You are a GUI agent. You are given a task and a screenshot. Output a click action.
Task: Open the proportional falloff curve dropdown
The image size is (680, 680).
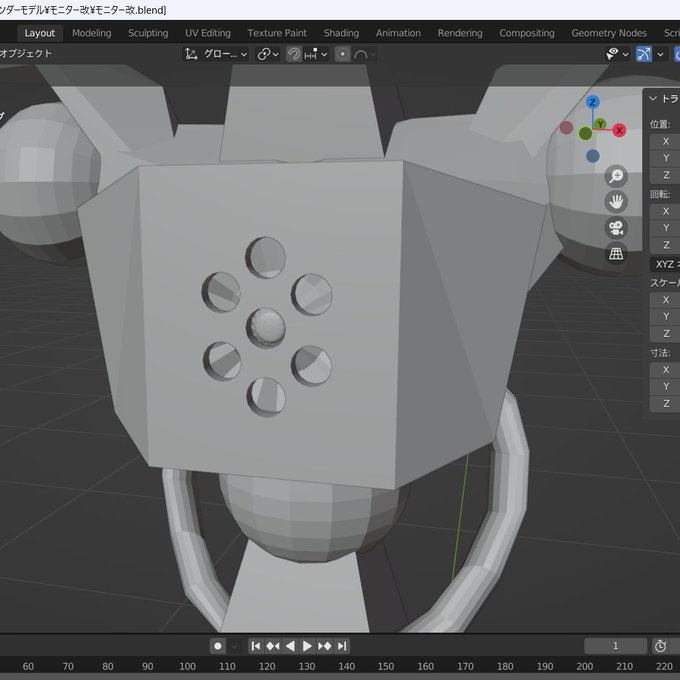[364, 54]
